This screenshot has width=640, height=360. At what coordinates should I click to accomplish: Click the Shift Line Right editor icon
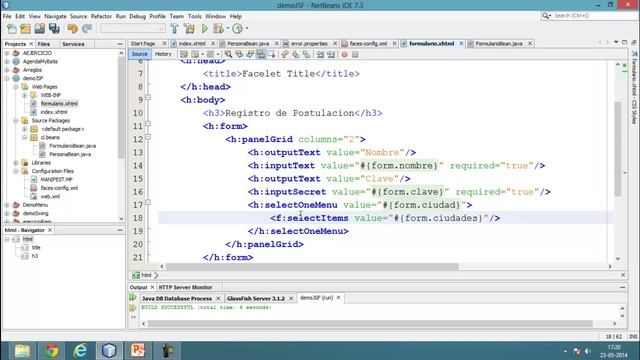(x=331, y=54)
